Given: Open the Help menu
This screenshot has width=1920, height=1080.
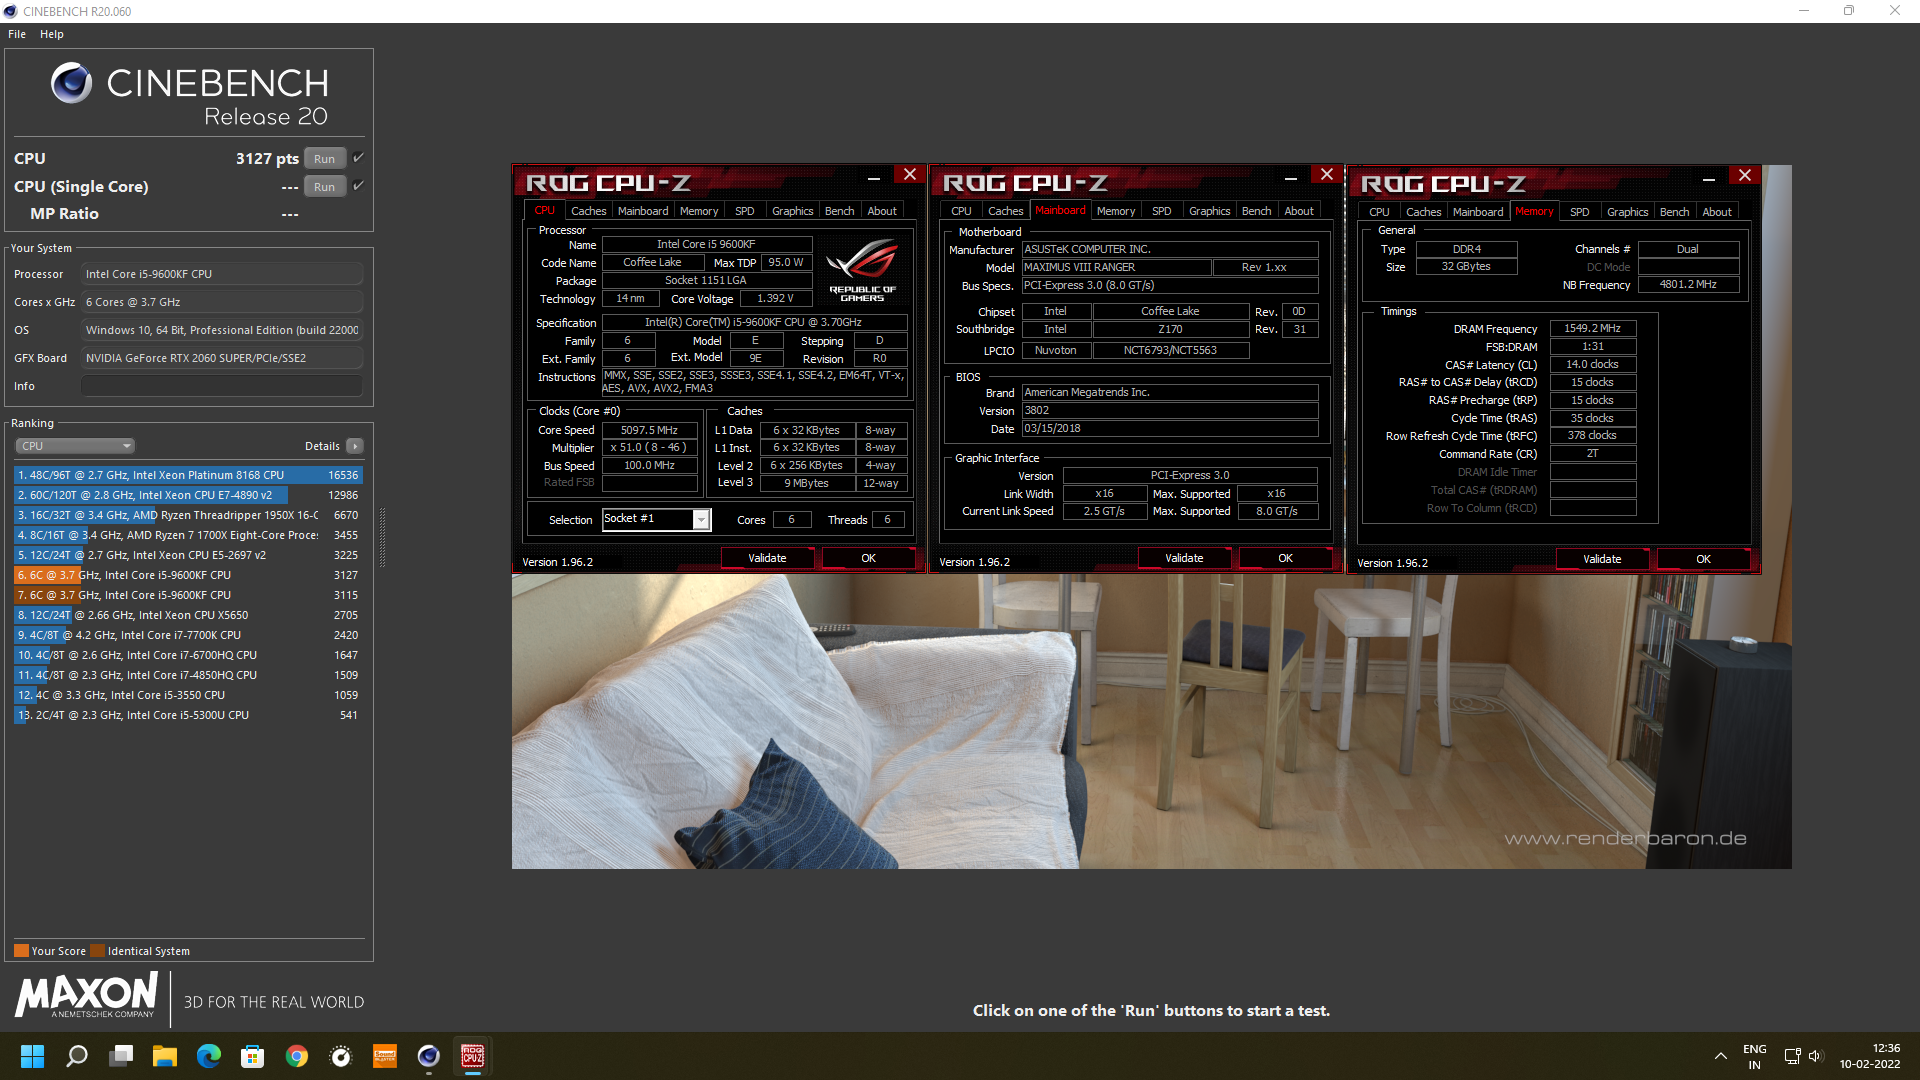Looking at the screenshot, I should (52, 34).
